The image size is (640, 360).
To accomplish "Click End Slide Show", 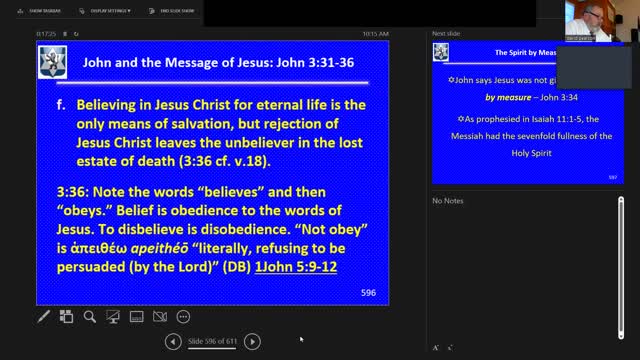I will [172, 11].
